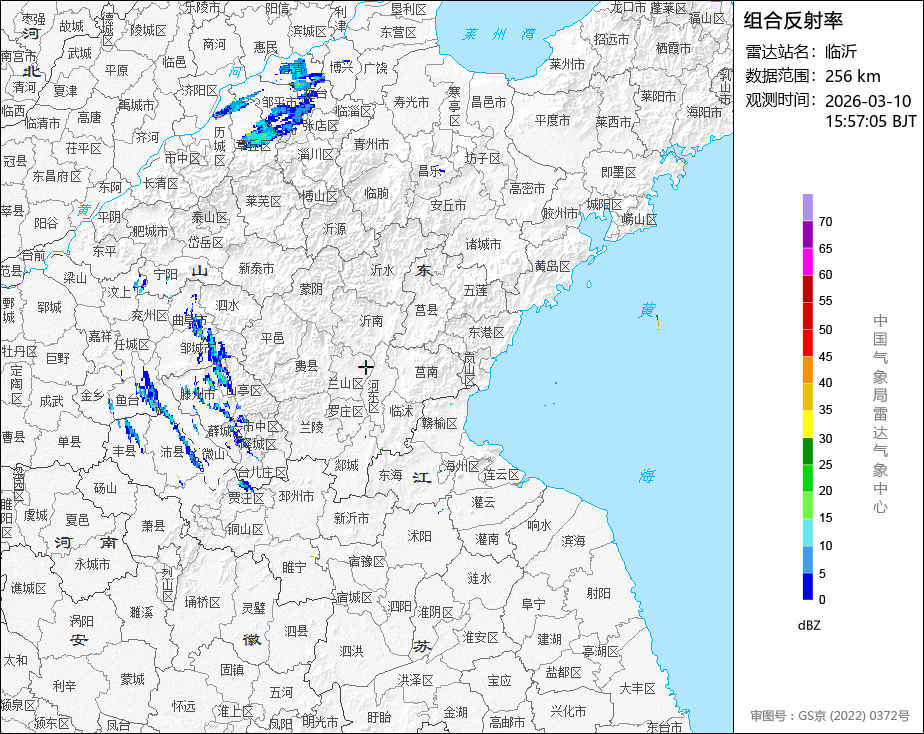Click the 新沂市 map label

click(351, 518)
